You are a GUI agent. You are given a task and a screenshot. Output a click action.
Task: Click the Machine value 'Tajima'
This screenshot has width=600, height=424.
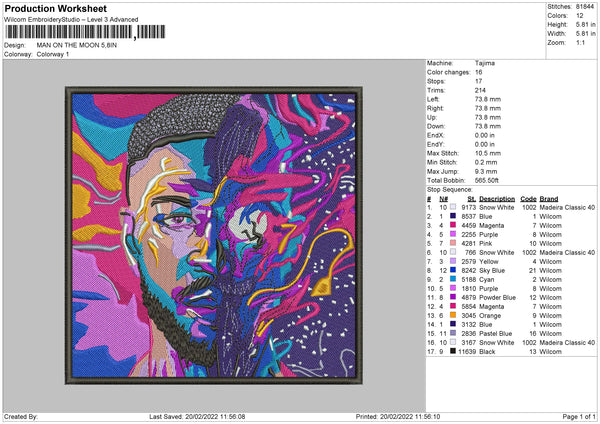[x=485, y=63]
